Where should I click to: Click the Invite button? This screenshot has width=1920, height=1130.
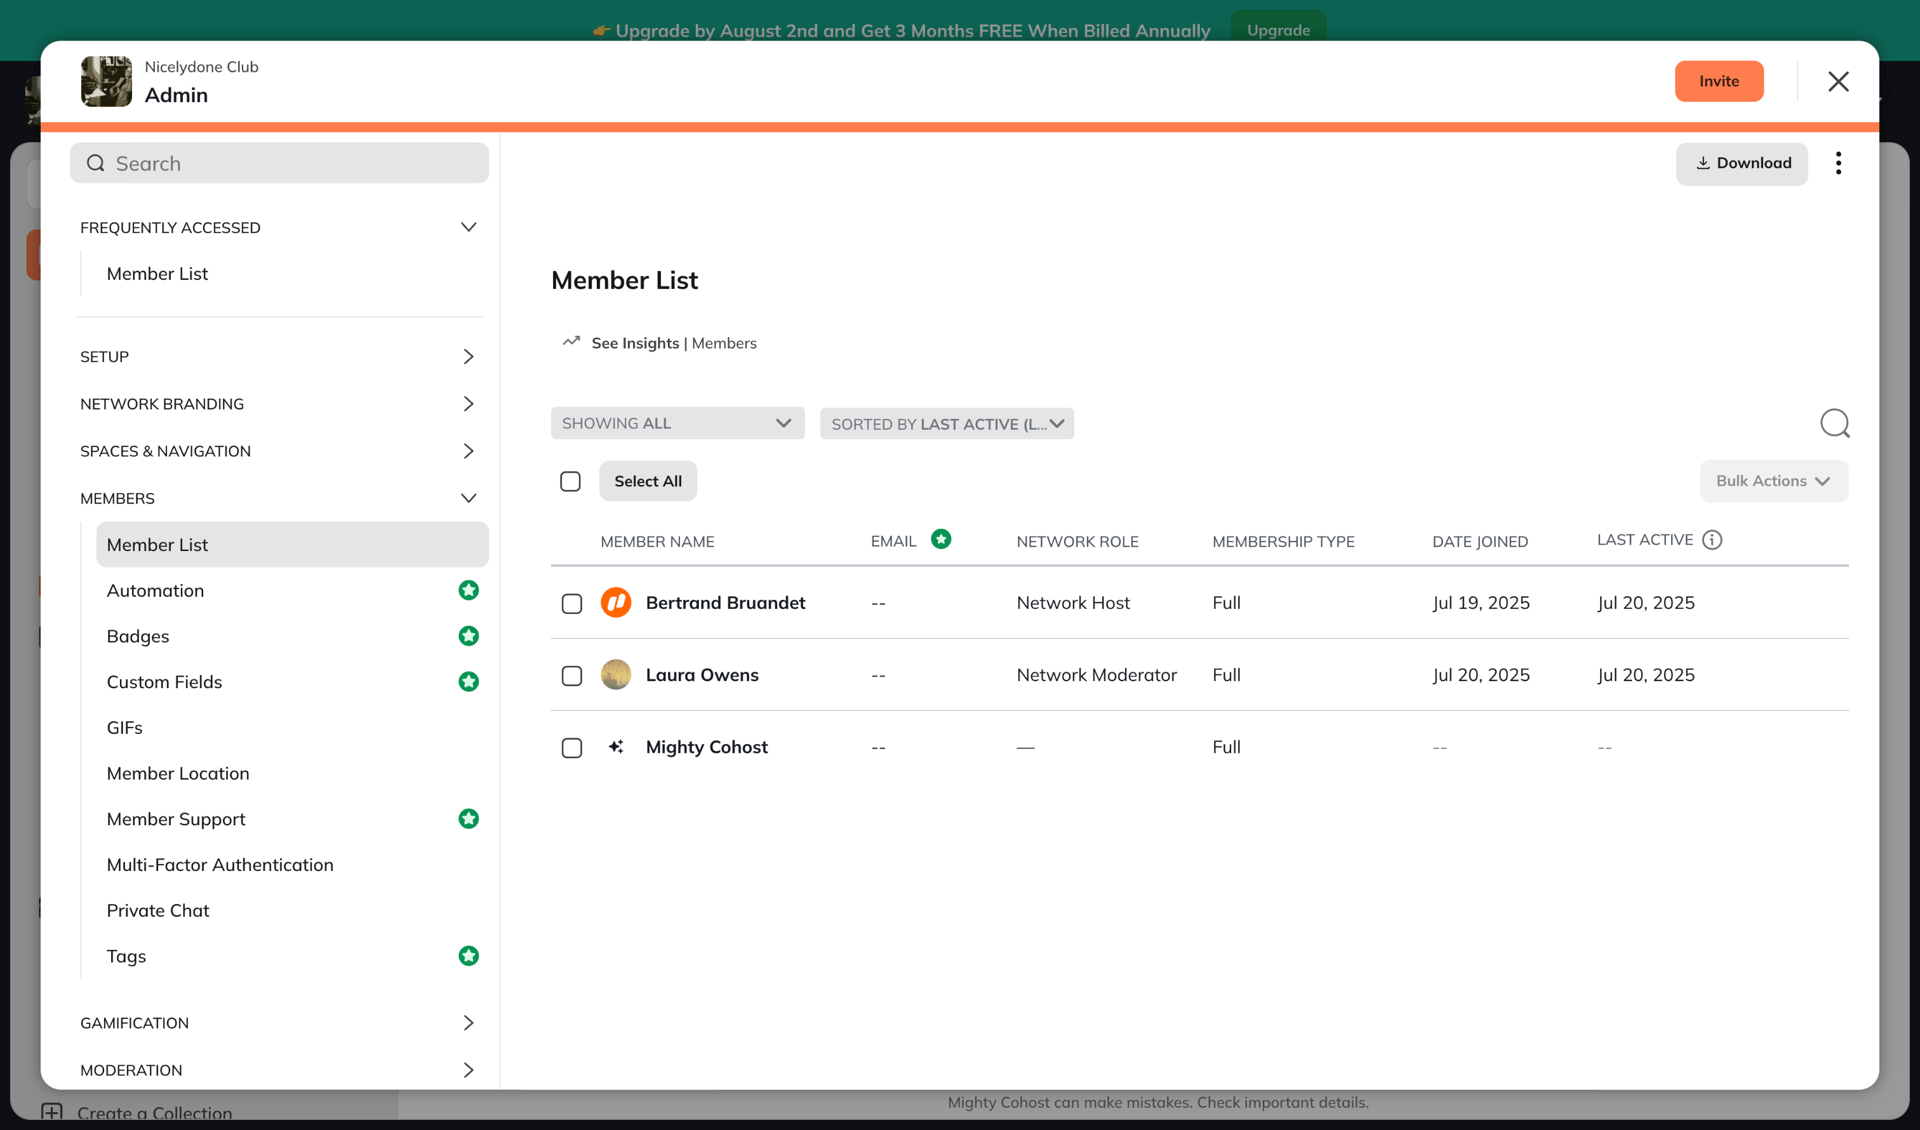pyautogui.click(x=1718, y=81)
